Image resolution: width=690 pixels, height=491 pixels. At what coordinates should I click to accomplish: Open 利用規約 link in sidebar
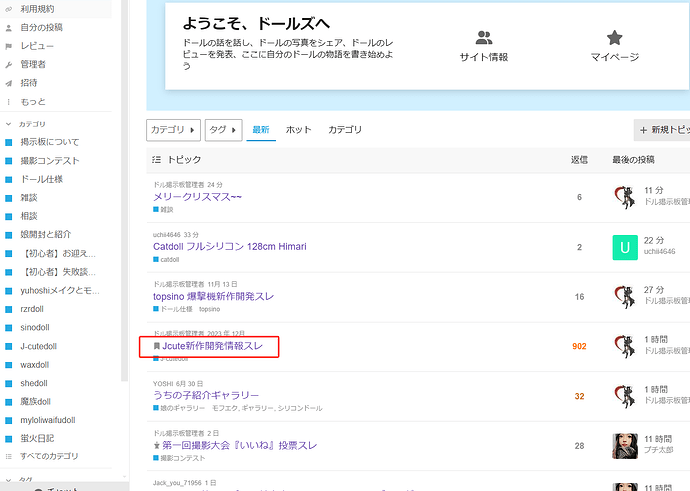click(x=37, y=9)
